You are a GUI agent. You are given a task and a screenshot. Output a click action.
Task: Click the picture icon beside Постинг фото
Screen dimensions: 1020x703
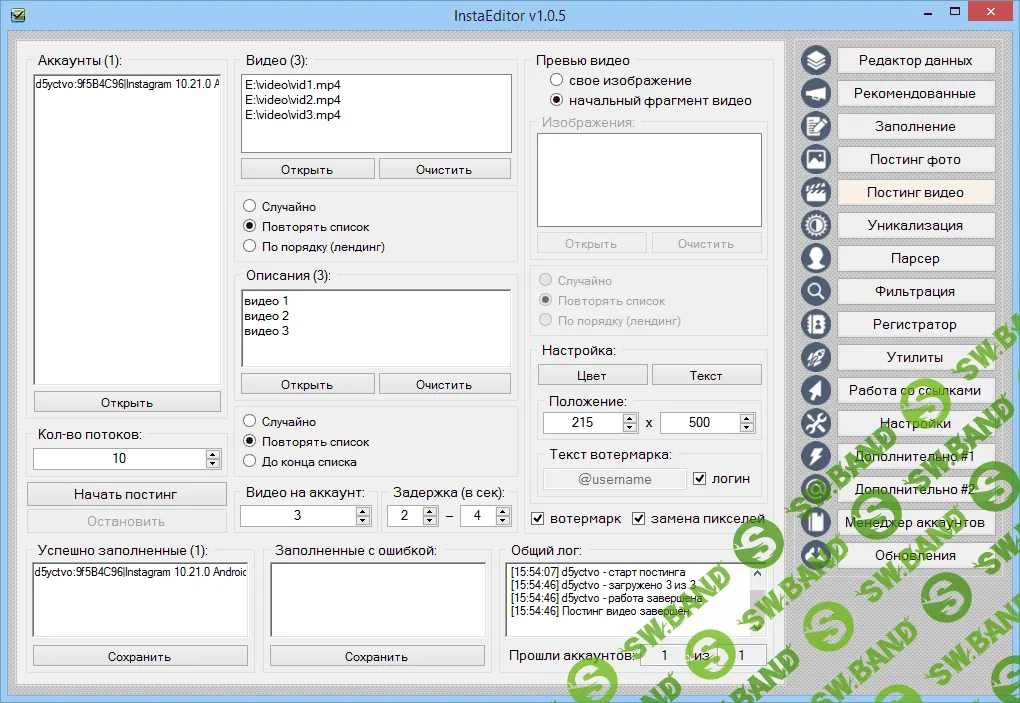(817, 160)
